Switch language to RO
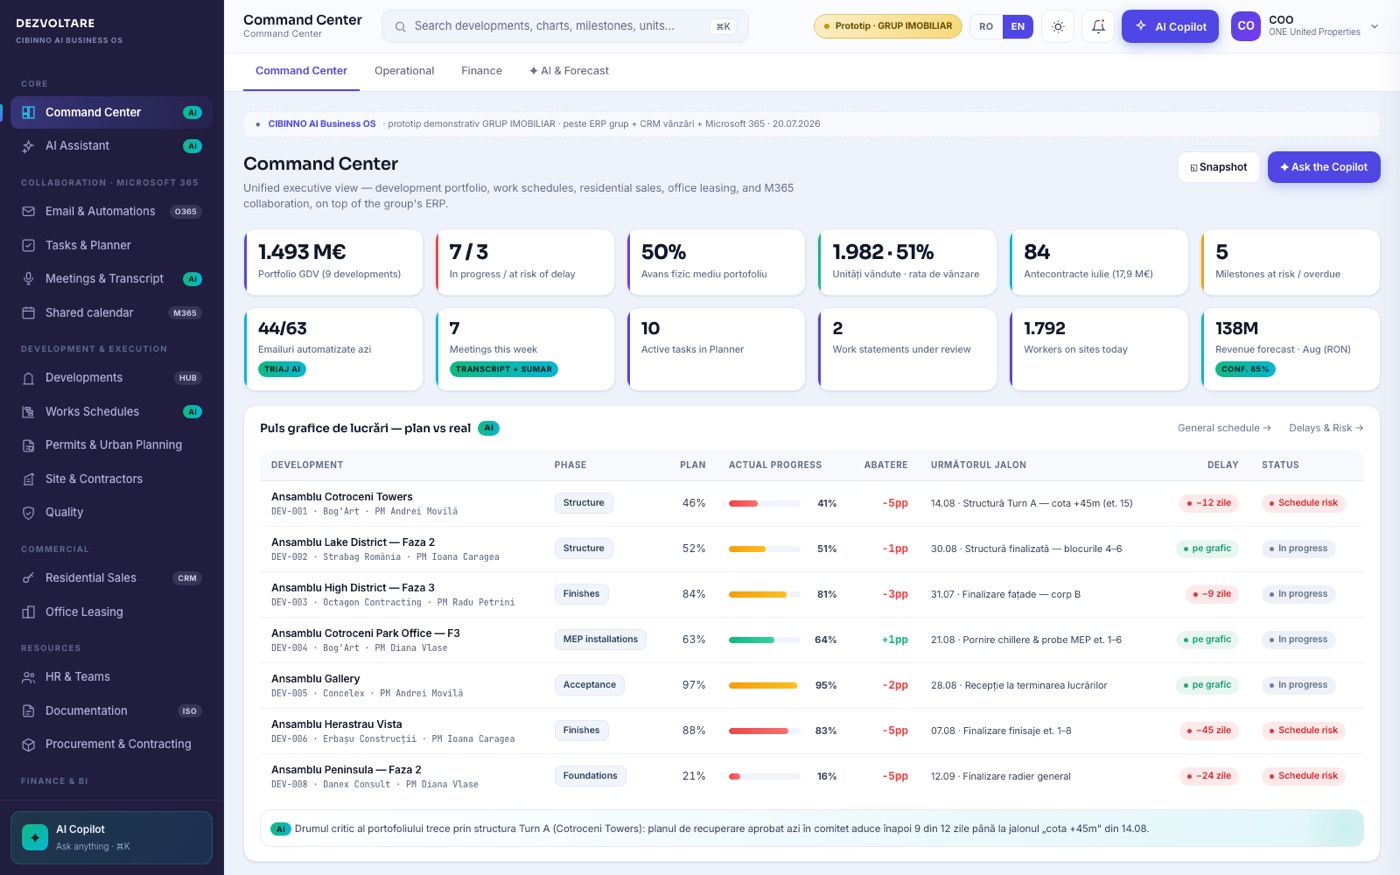This screenshot has width=1400, height=875. [x=986, y=27]
